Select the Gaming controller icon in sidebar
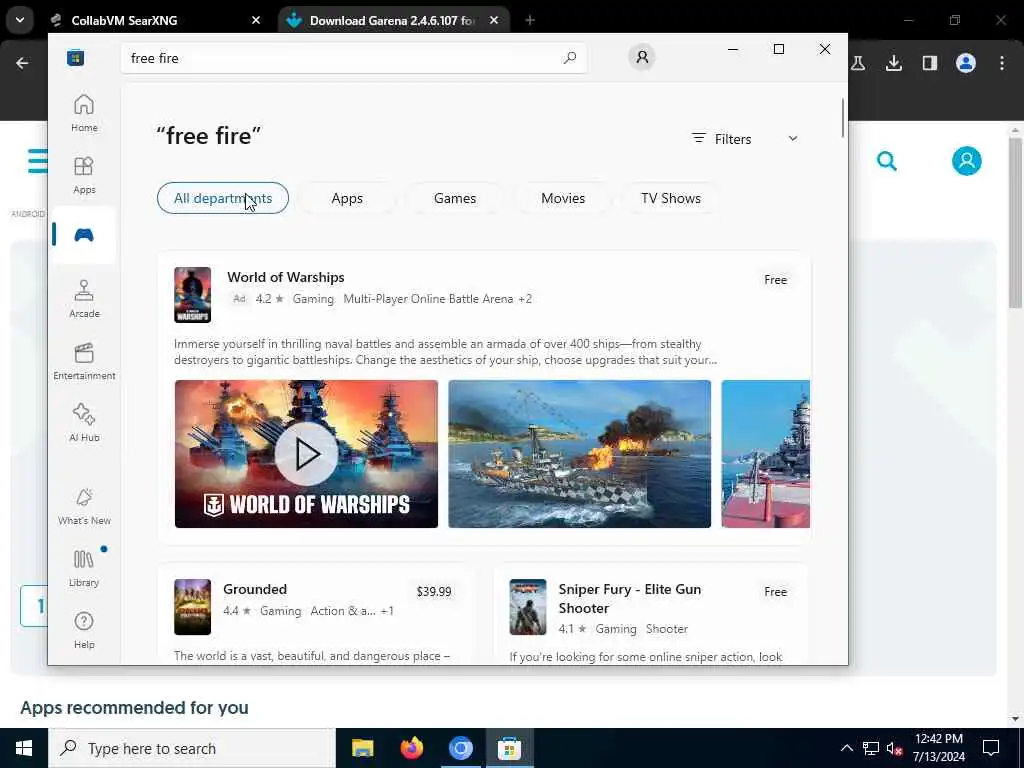The height and width of the screenshot is (768, 1024). 84,234
